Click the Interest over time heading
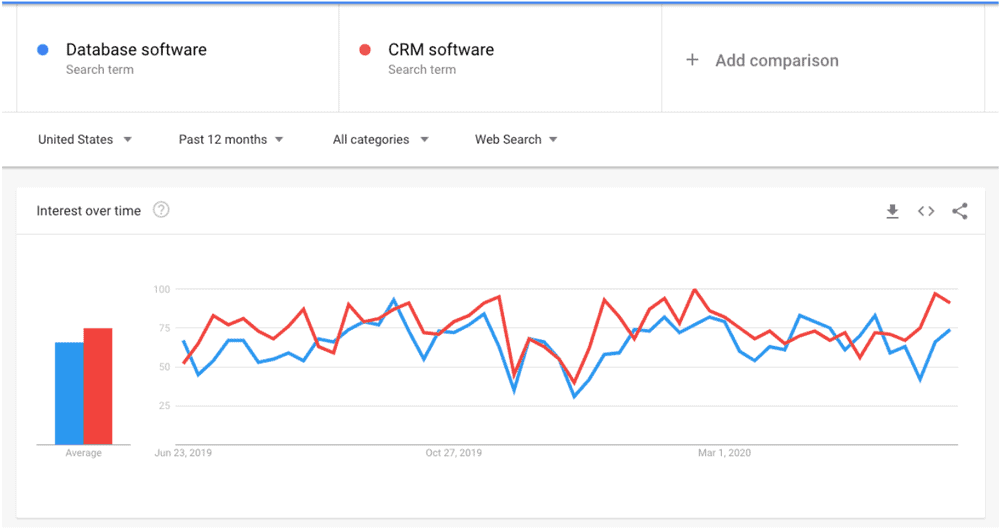 [89, 211]
